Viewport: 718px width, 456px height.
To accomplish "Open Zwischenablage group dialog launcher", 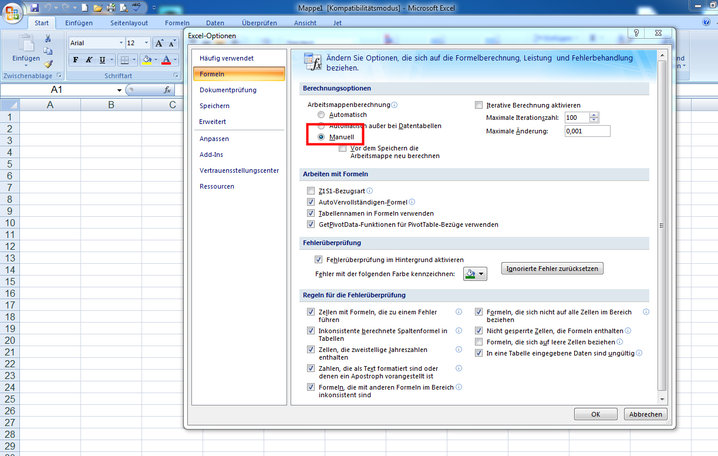I will click(x=59, y=76).
